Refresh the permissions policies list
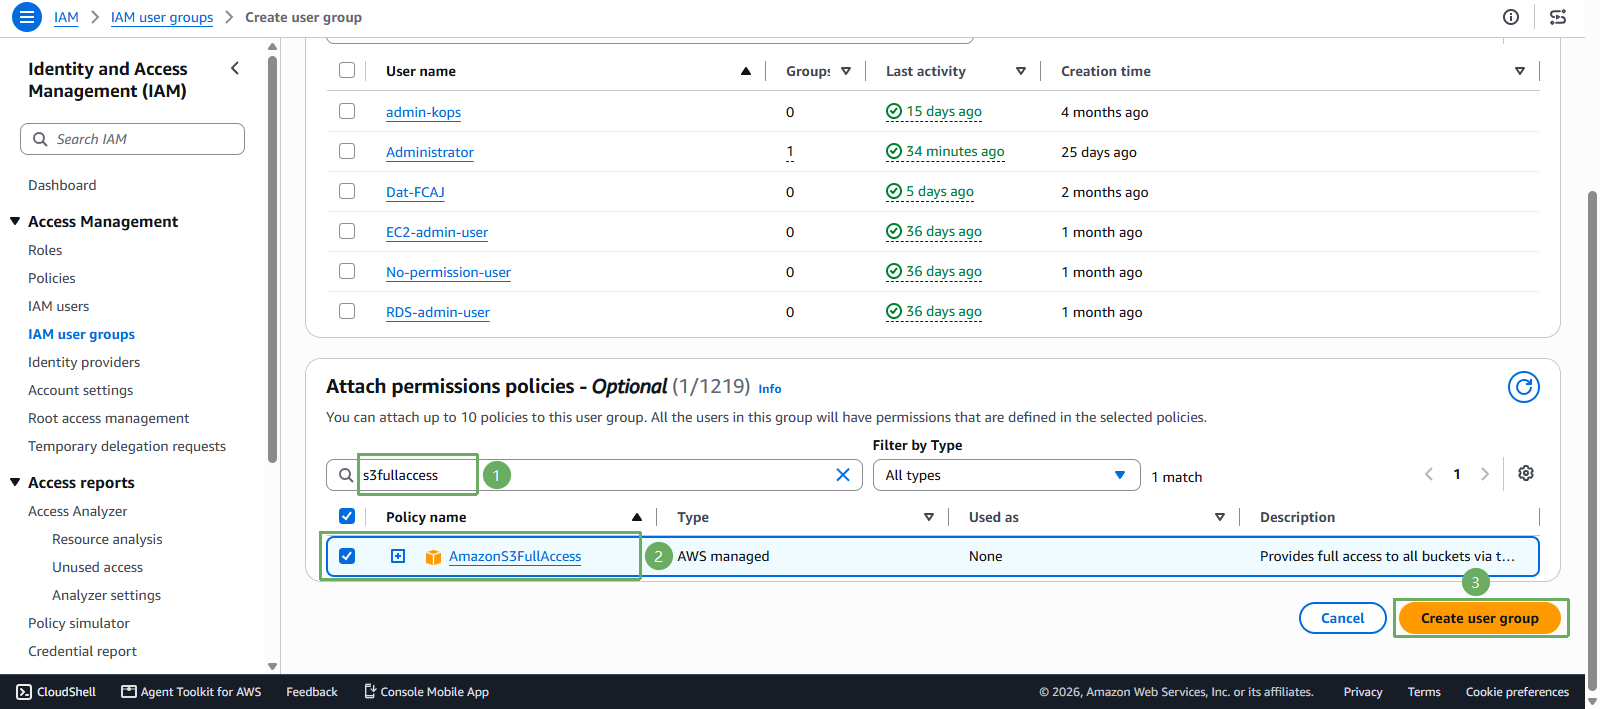Viewport: 1600px width, 709px height. 1524,387
